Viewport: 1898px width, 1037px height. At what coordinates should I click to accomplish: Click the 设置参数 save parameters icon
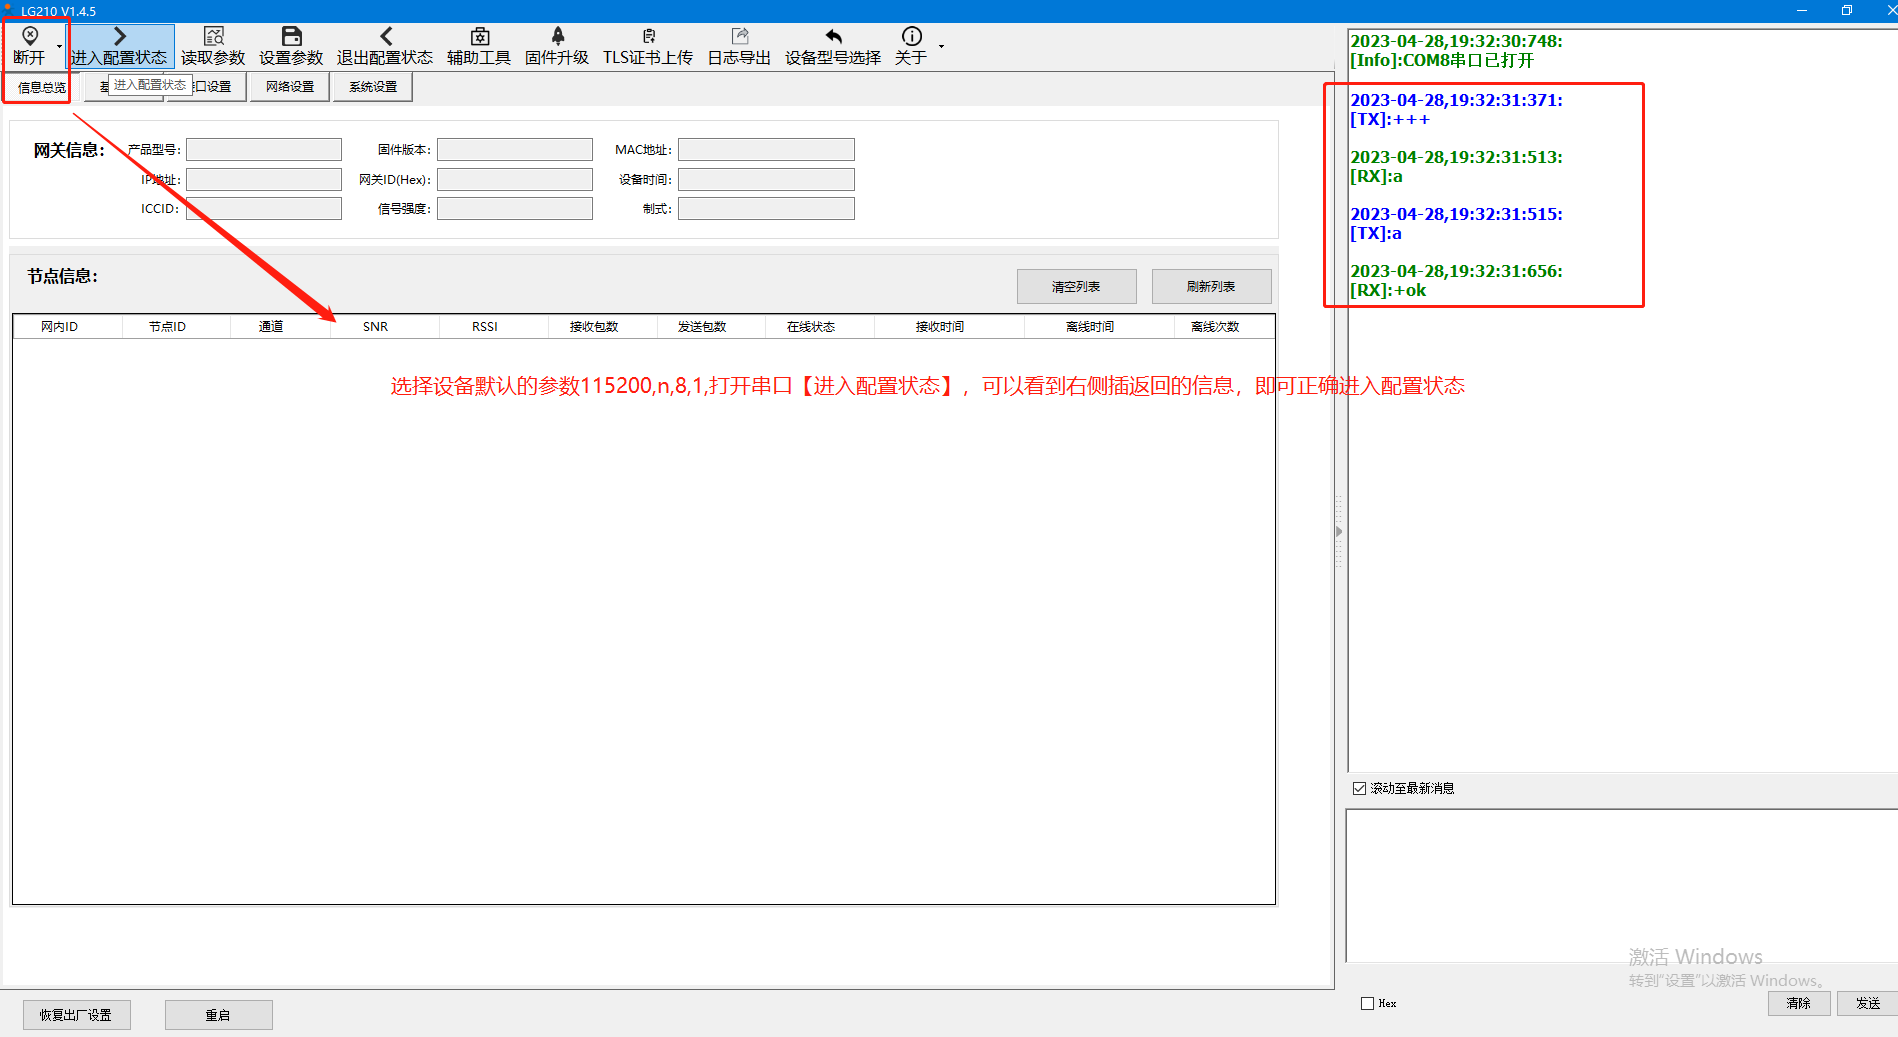point(291,37)
